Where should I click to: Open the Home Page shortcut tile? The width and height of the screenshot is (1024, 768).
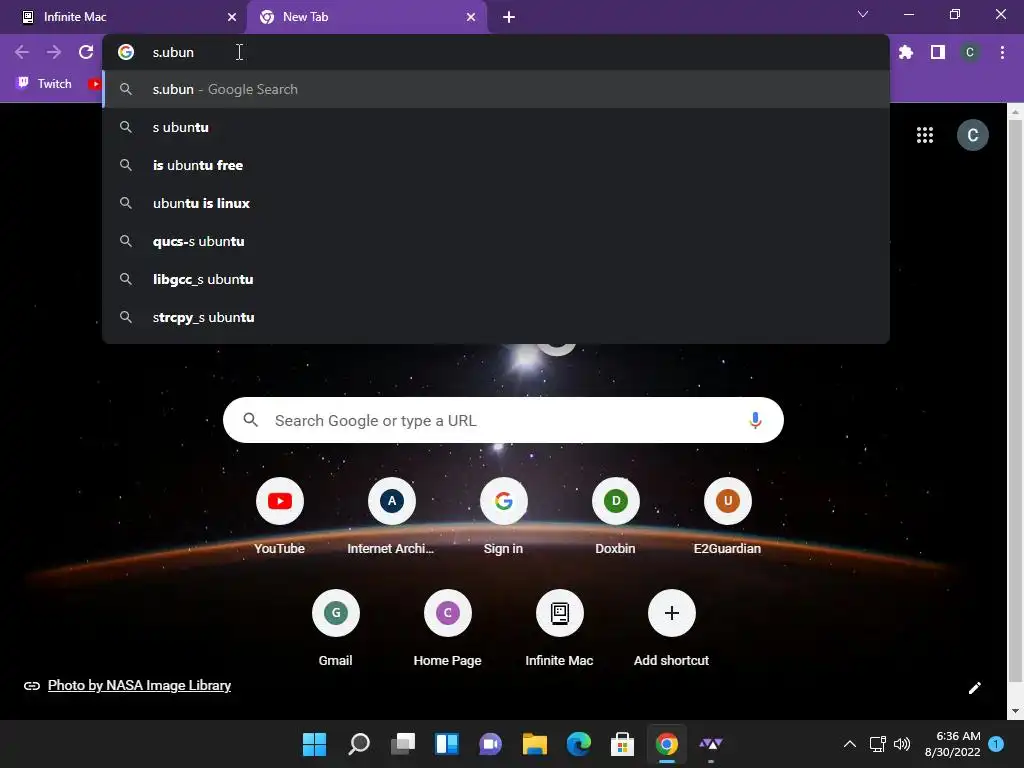[447, 628]
